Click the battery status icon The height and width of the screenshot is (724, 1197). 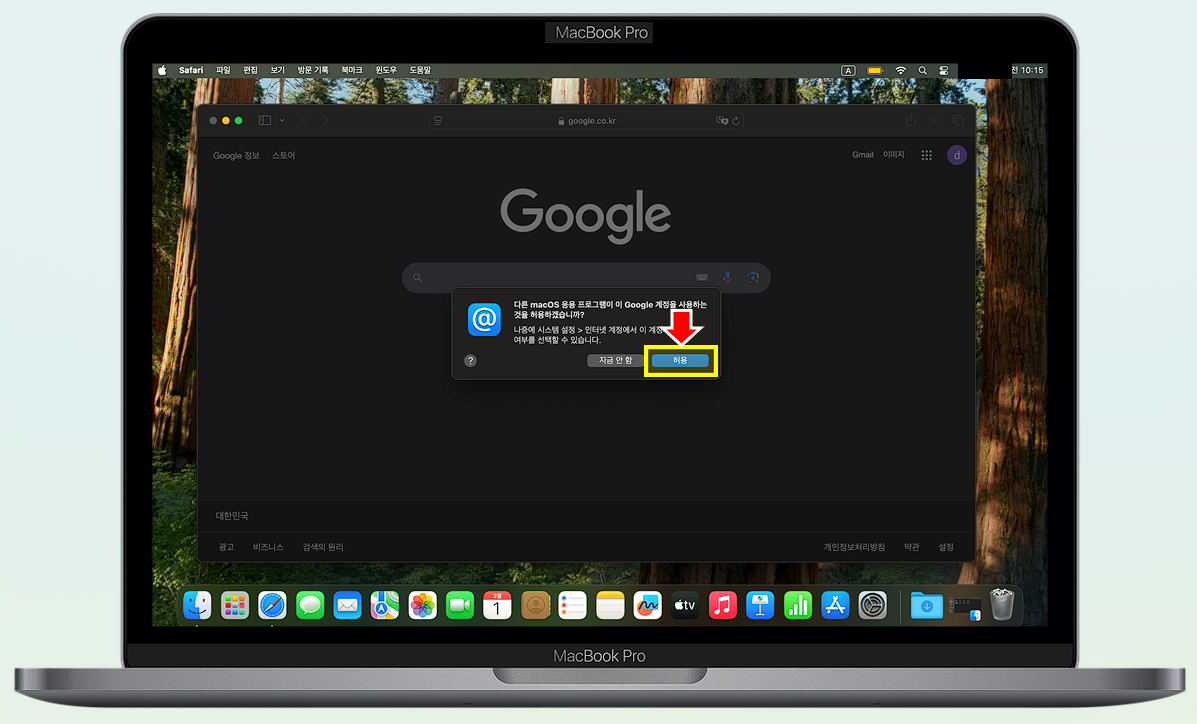[x=875, y=70]
